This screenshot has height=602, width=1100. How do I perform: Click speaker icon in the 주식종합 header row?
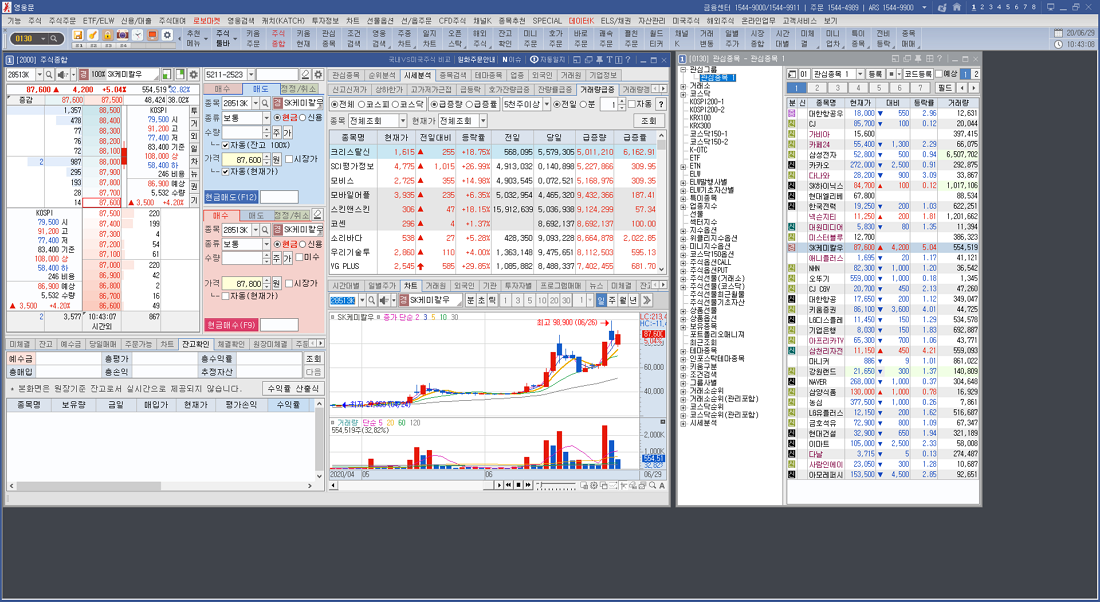pyautogui.click(x=62, y=74)
